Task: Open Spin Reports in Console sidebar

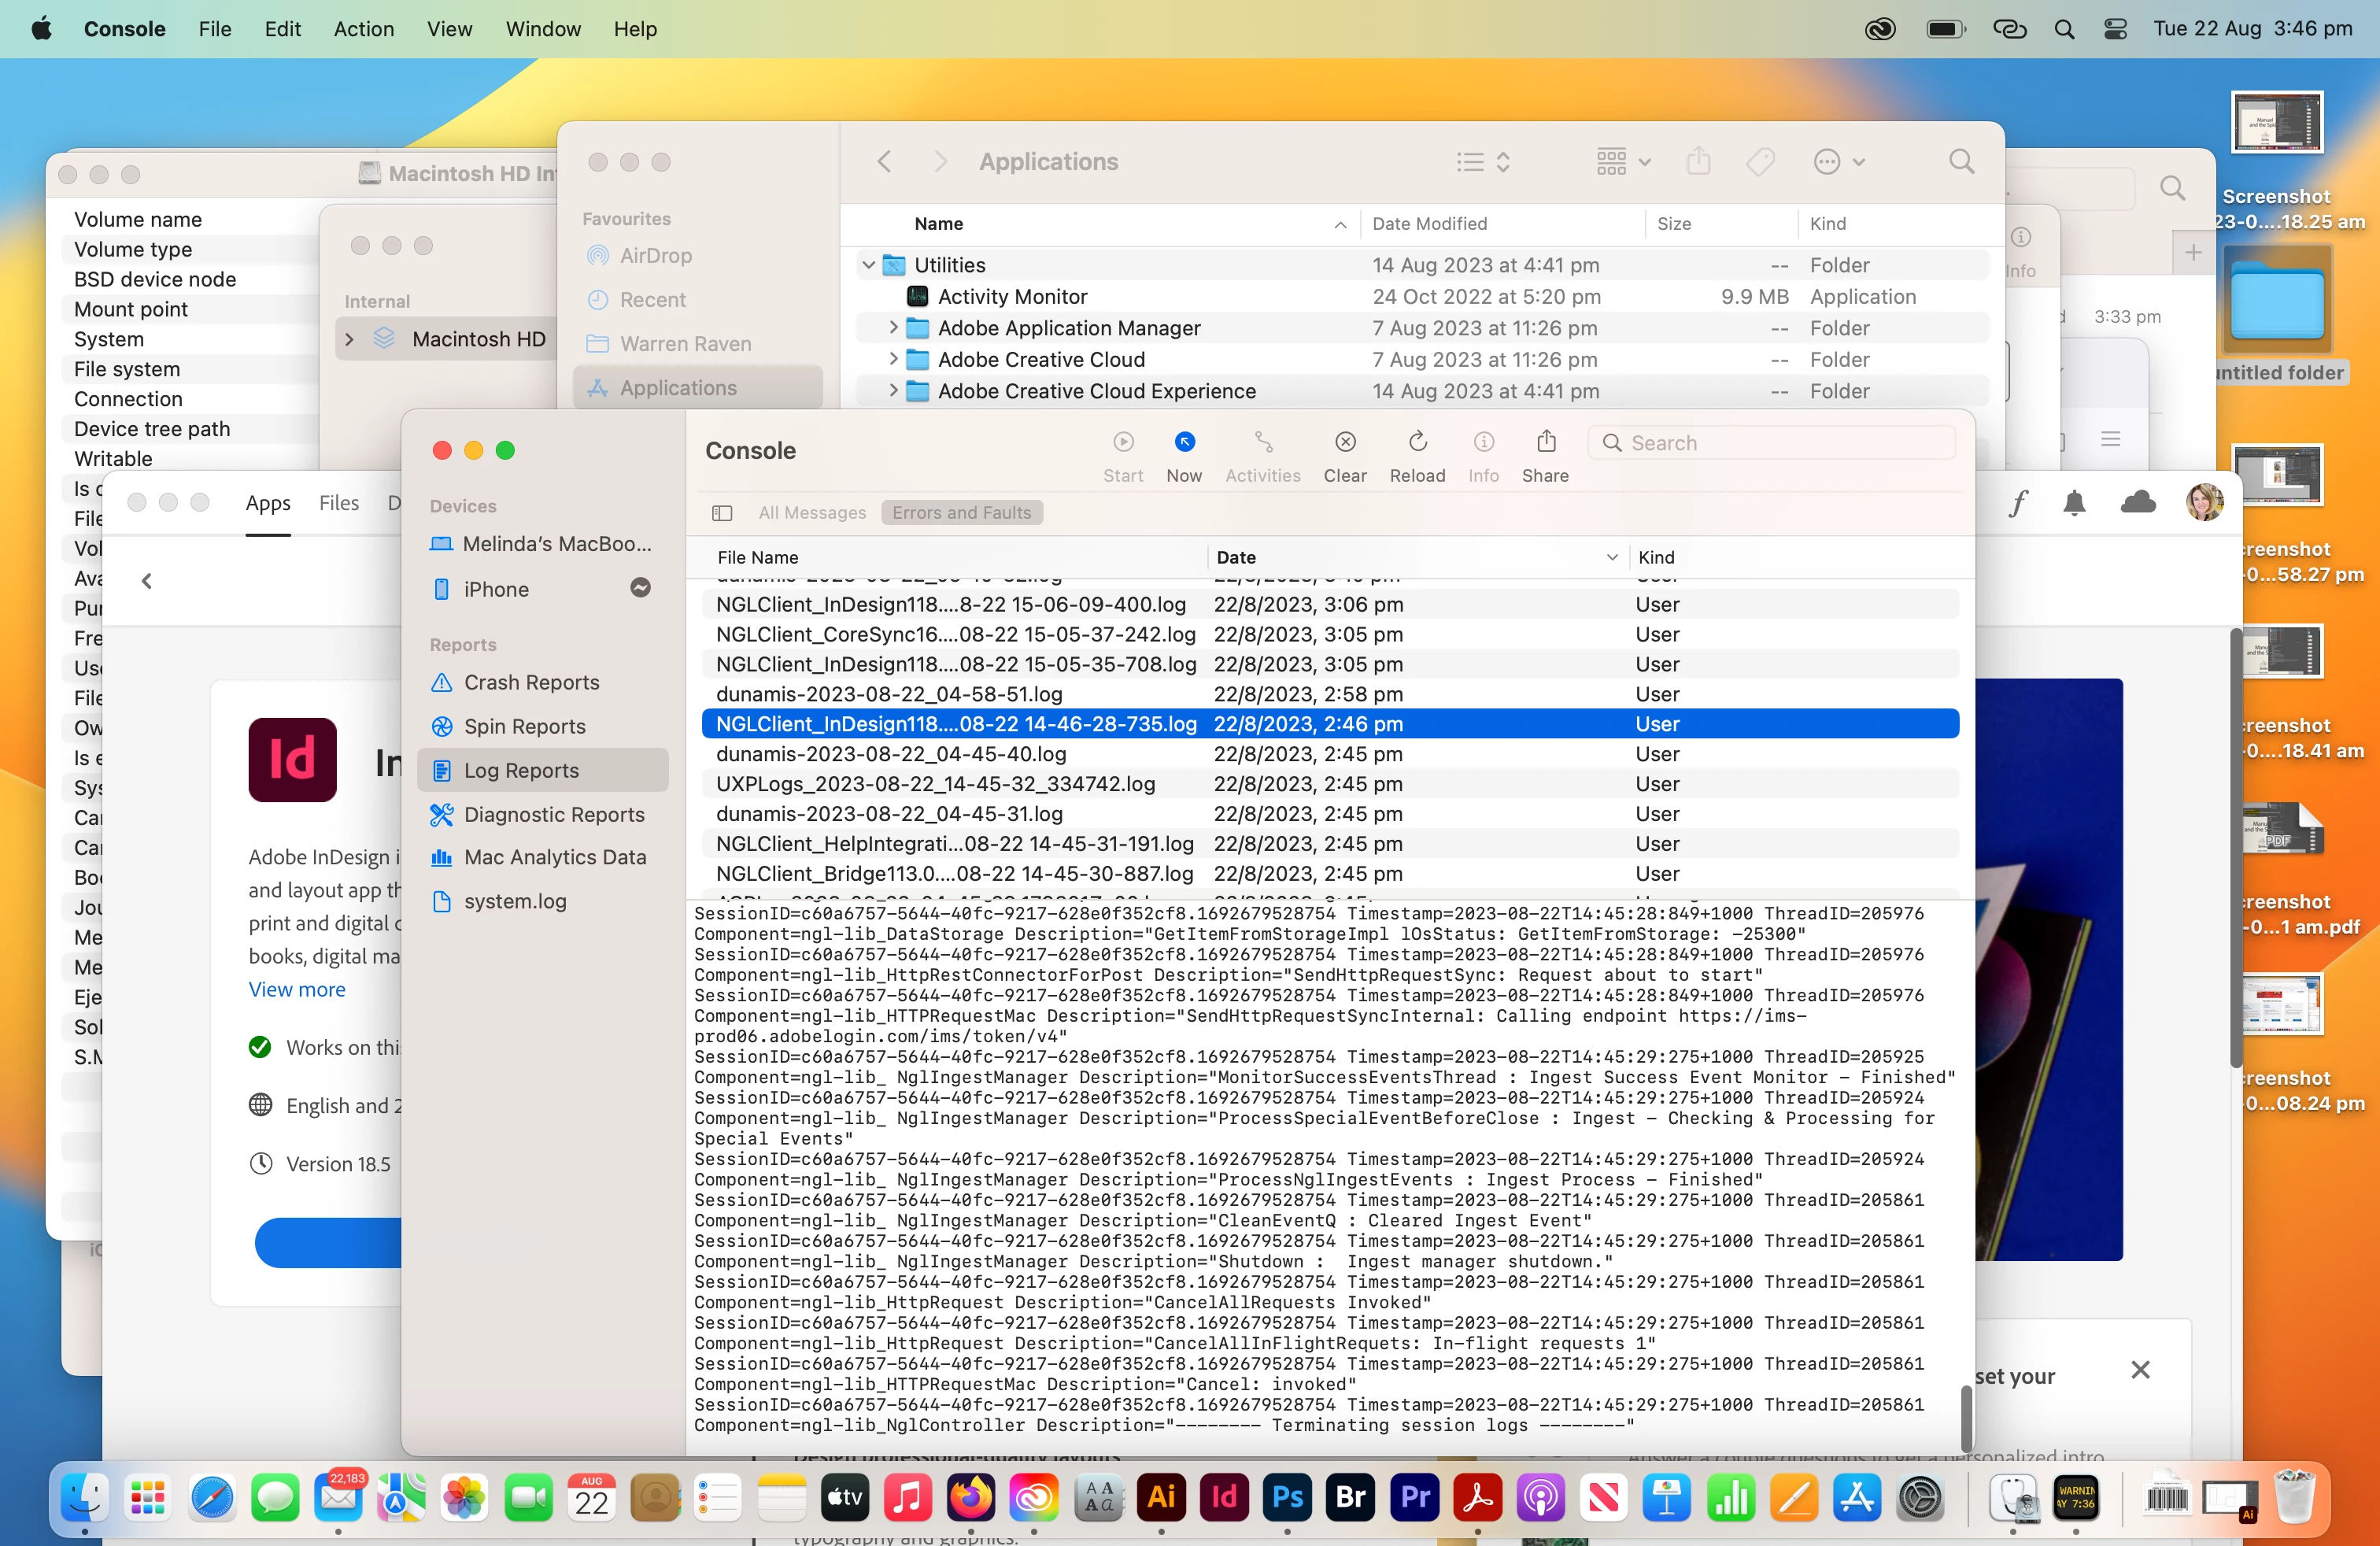Action: 524,726
